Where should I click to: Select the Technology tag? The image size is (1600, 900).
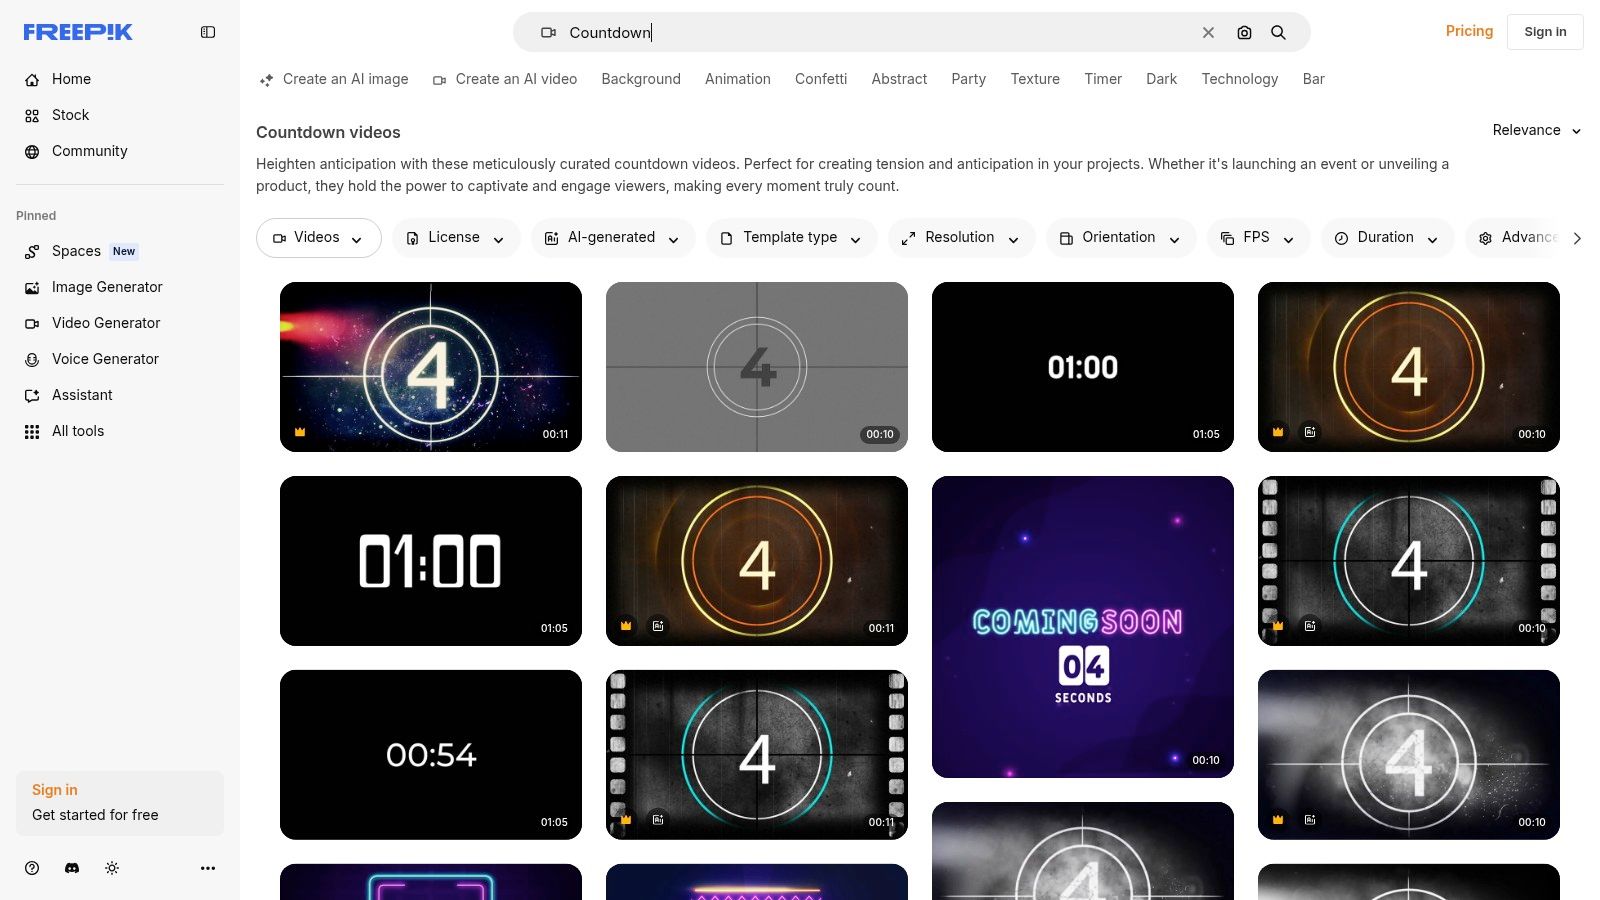(1240, 79)
